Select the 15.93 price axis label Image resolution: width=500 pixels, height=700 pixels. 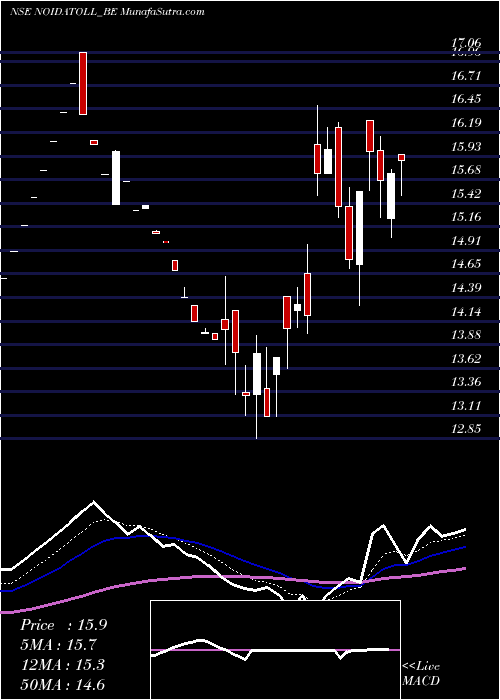466,146
